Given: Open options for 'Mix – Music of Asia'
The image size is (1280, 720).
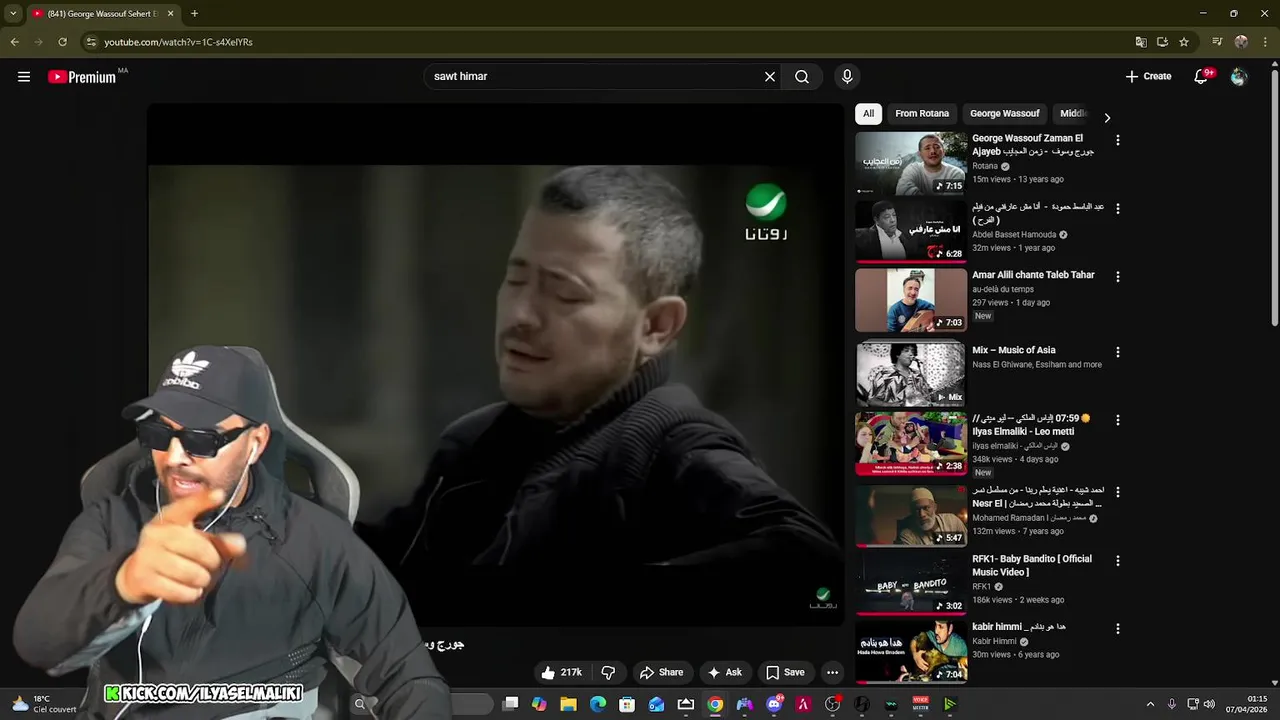Looking at the screenshot, I should [x=1118, y=352].
